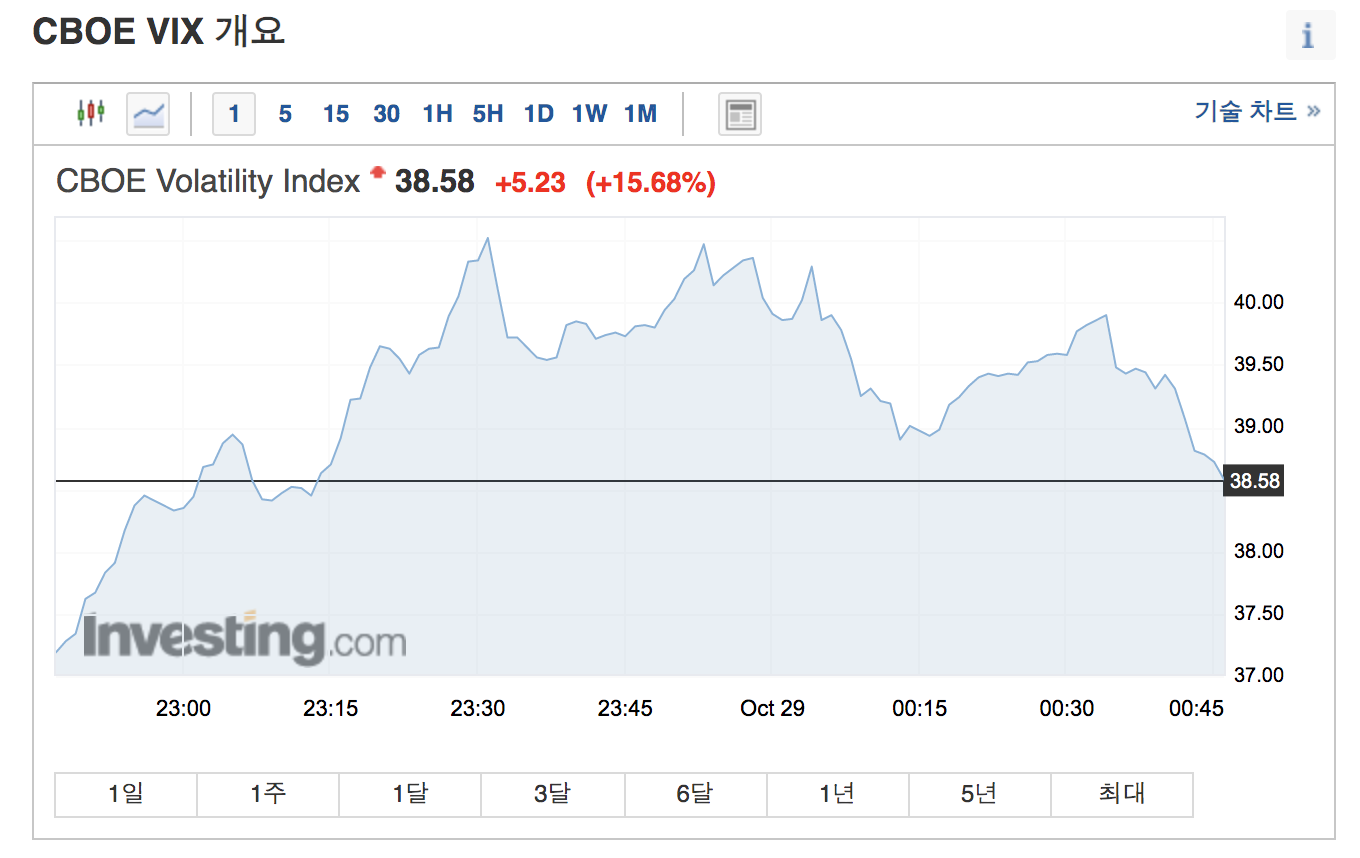Click the 39.50 y-axis label

click(1258, 364)
